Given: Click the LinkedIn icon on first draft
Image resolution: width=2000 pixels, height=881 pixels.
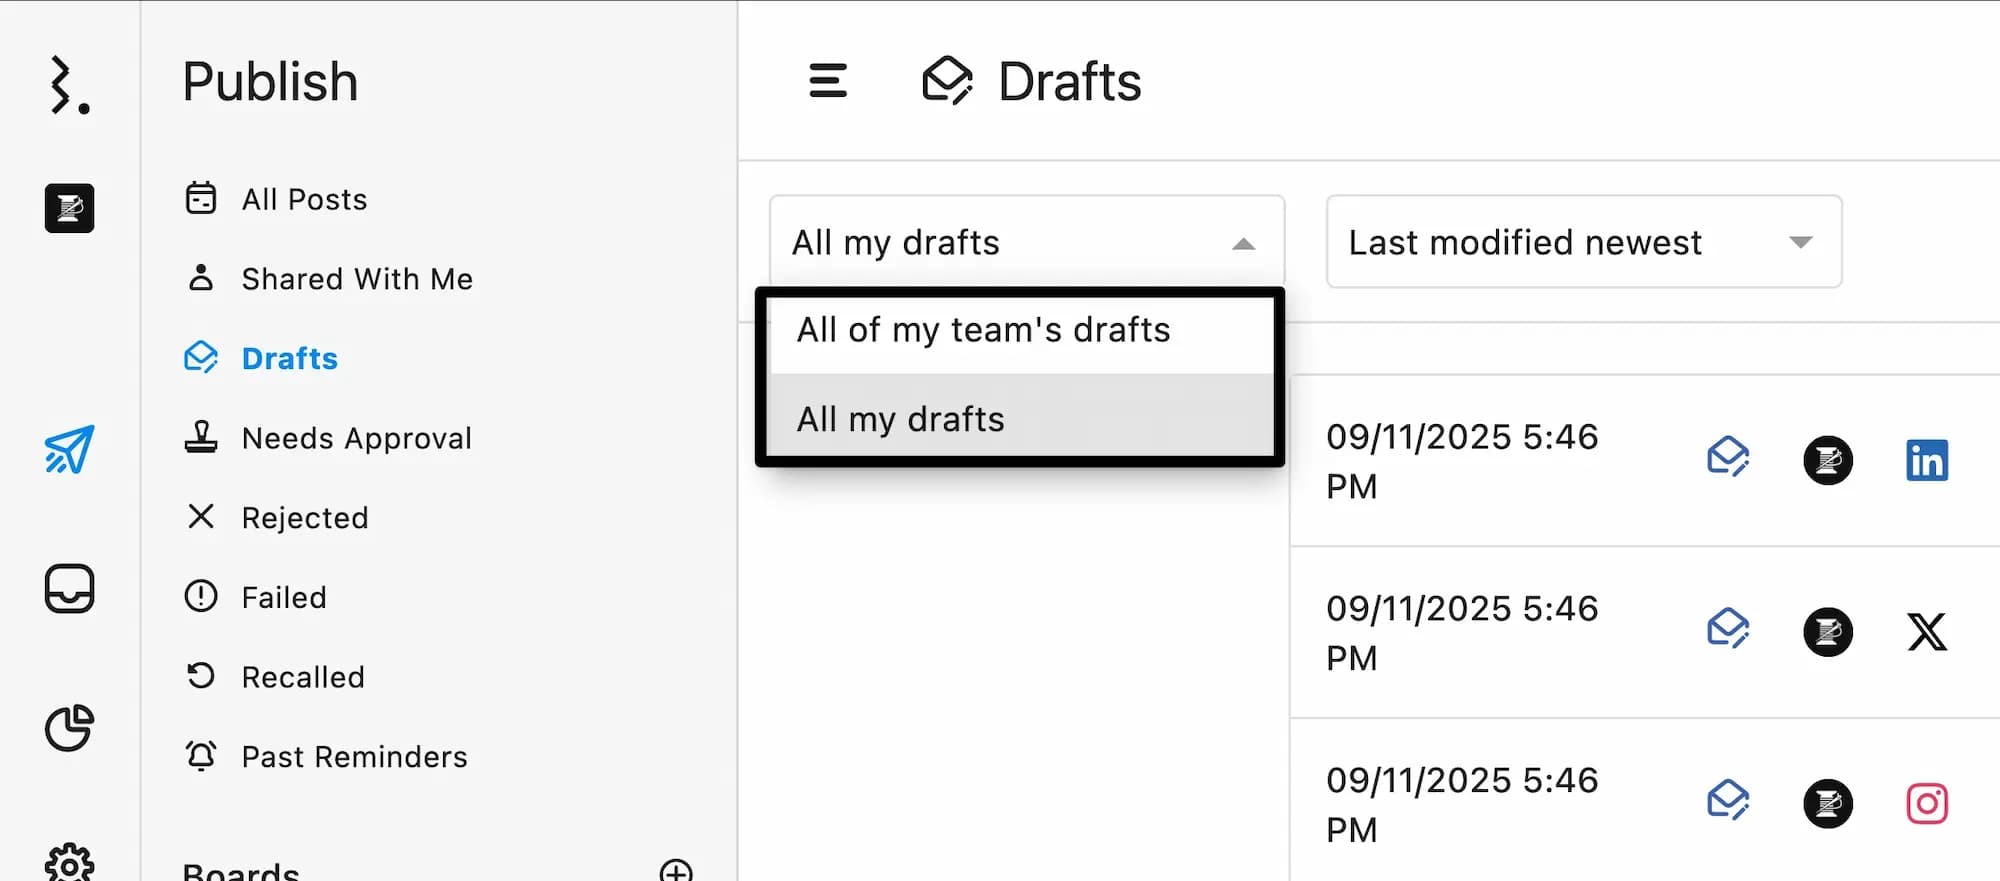Looking at the screenshot, I should 1926,460.
